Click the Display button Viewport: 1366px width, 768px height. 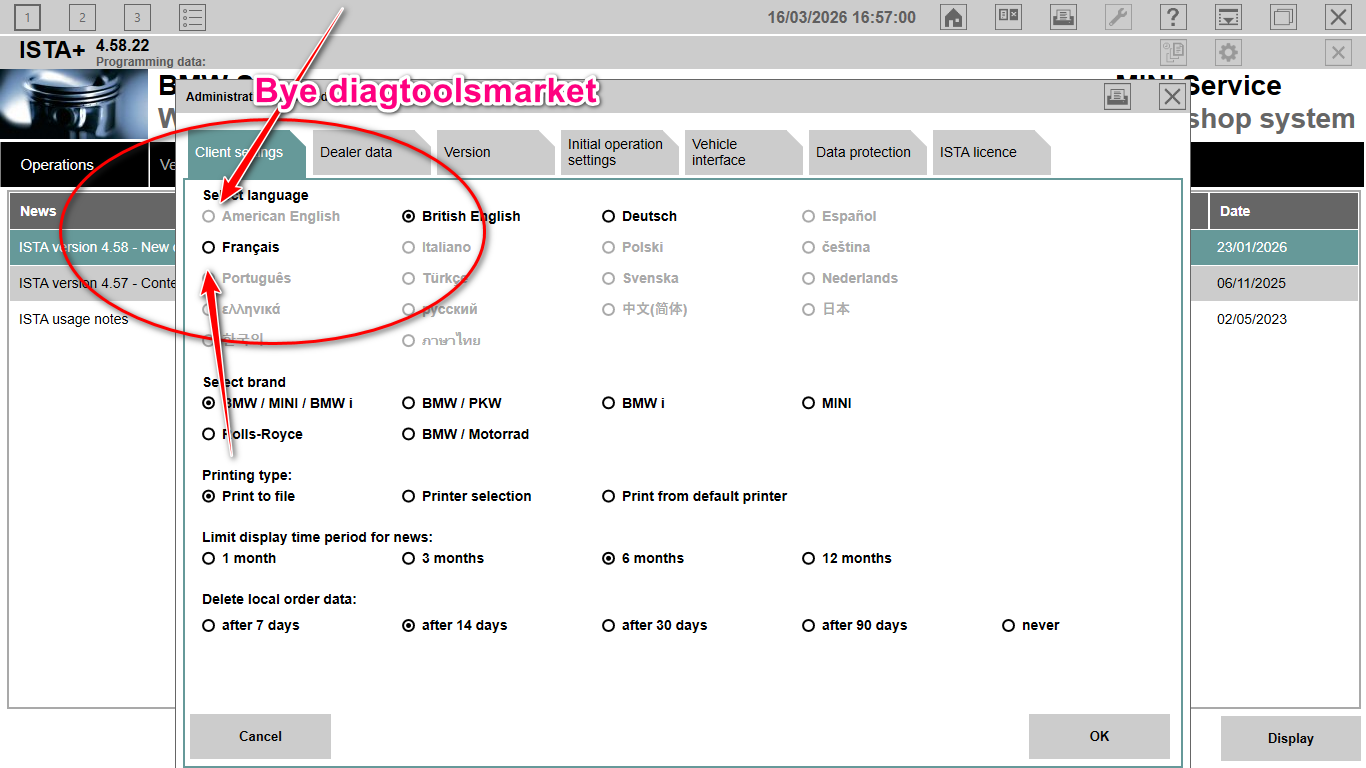coord(1290,738)
